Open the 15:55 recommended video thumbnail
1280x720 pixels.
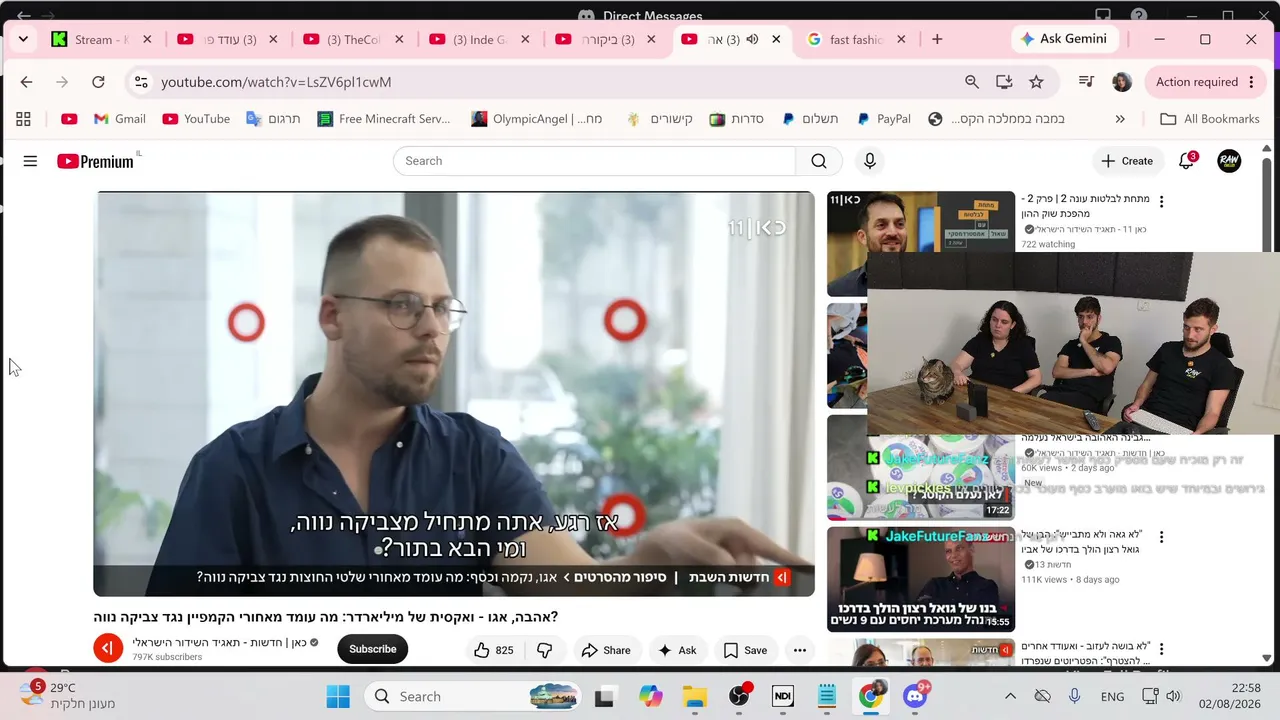pyautogui.click(x=921, y=579)
